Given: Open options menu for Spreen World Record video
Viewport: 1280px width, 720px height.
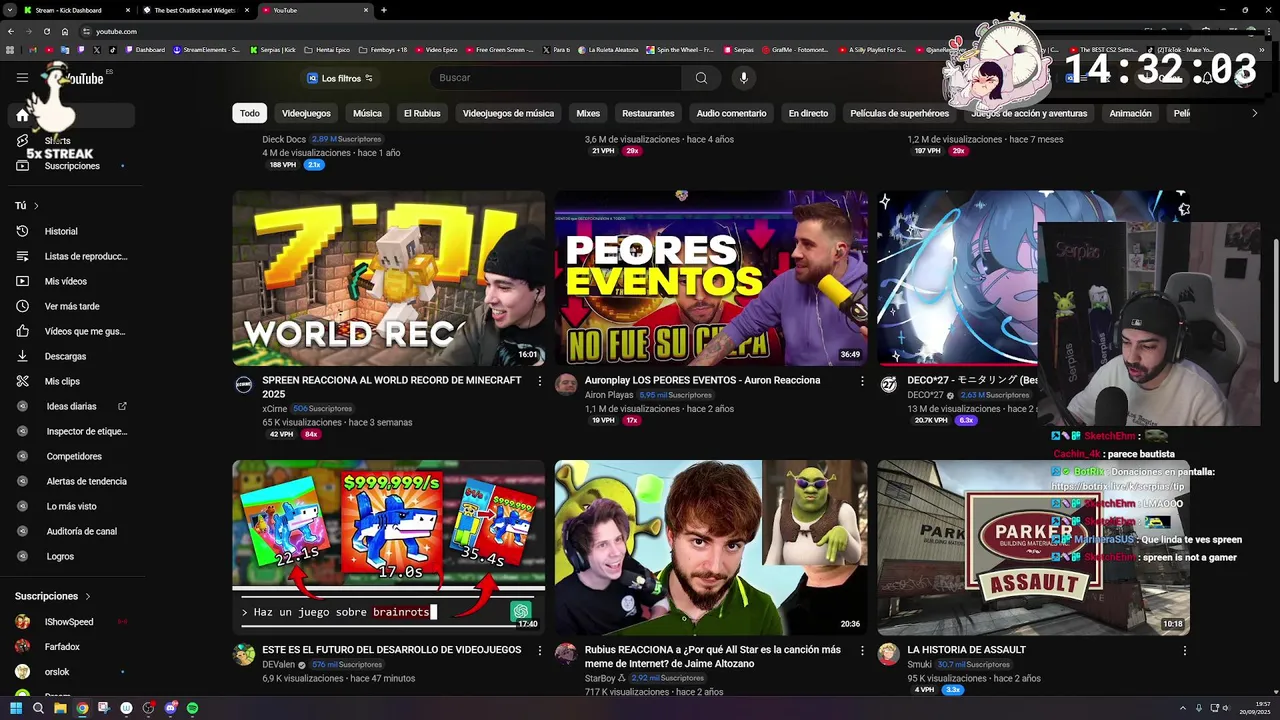Looking at the screenshot, I should point(540,381).
